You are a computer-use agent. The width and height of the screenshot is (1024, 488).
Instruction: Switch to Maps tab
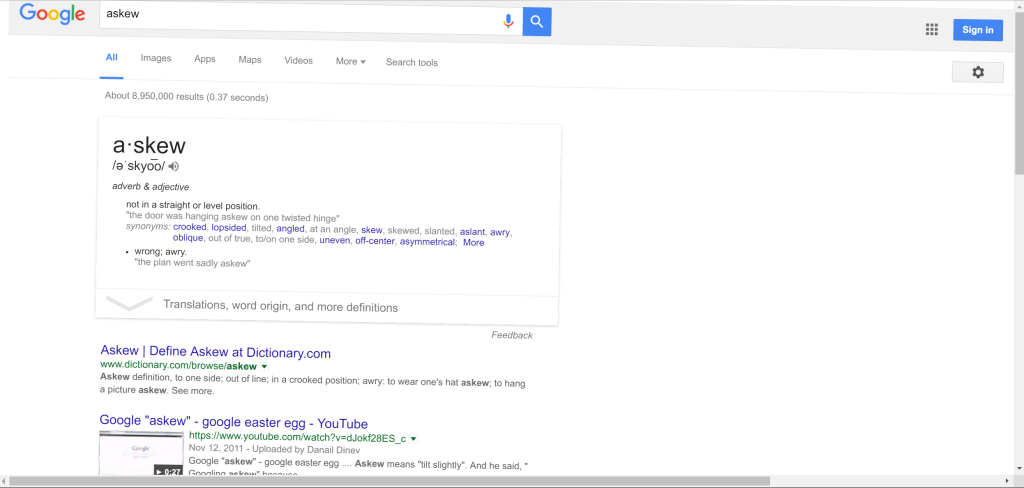(249, 59)
